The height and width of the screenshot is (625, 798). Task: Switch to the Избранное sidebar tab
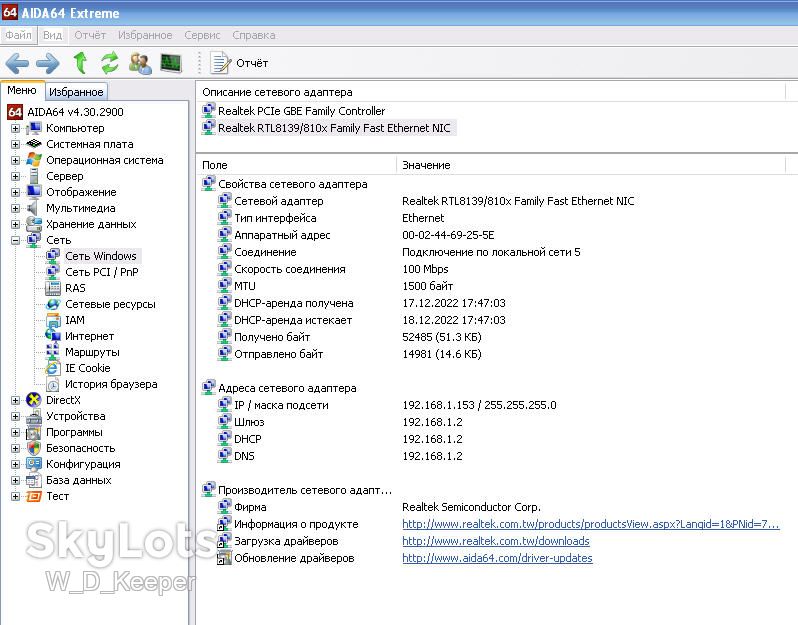coord(76,92)
